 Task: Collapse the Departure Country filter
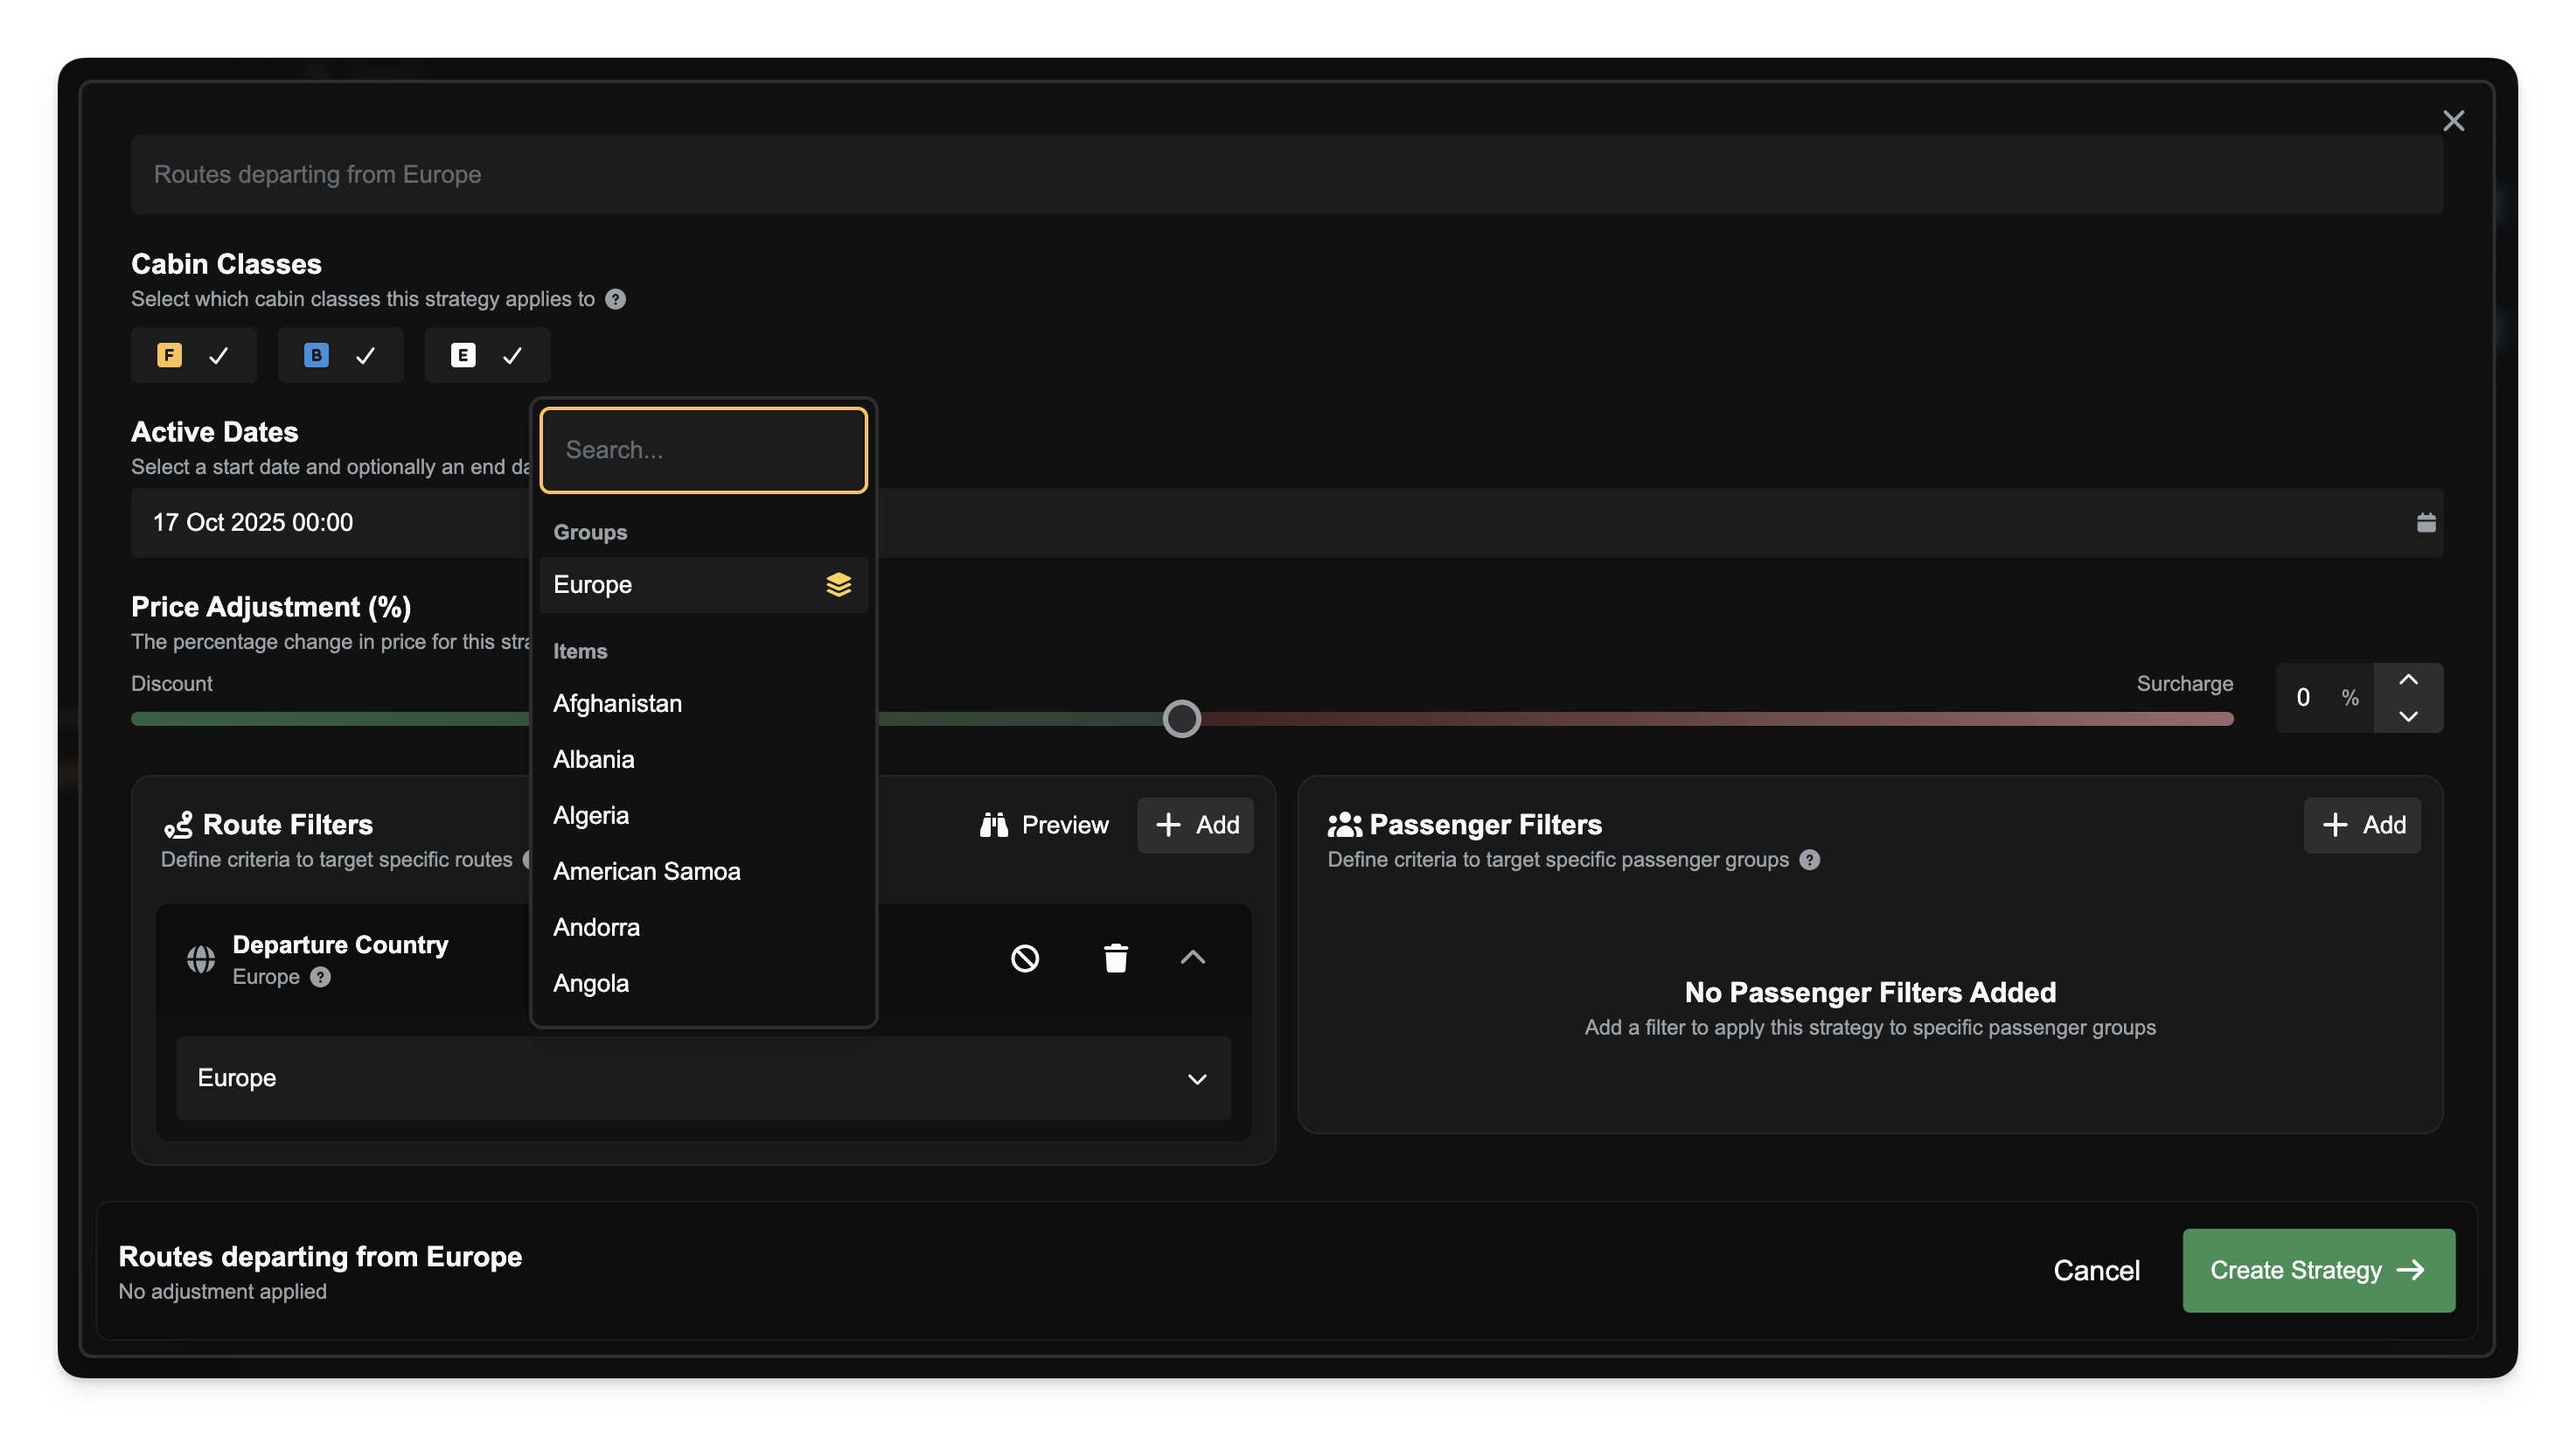[1192, 958]
